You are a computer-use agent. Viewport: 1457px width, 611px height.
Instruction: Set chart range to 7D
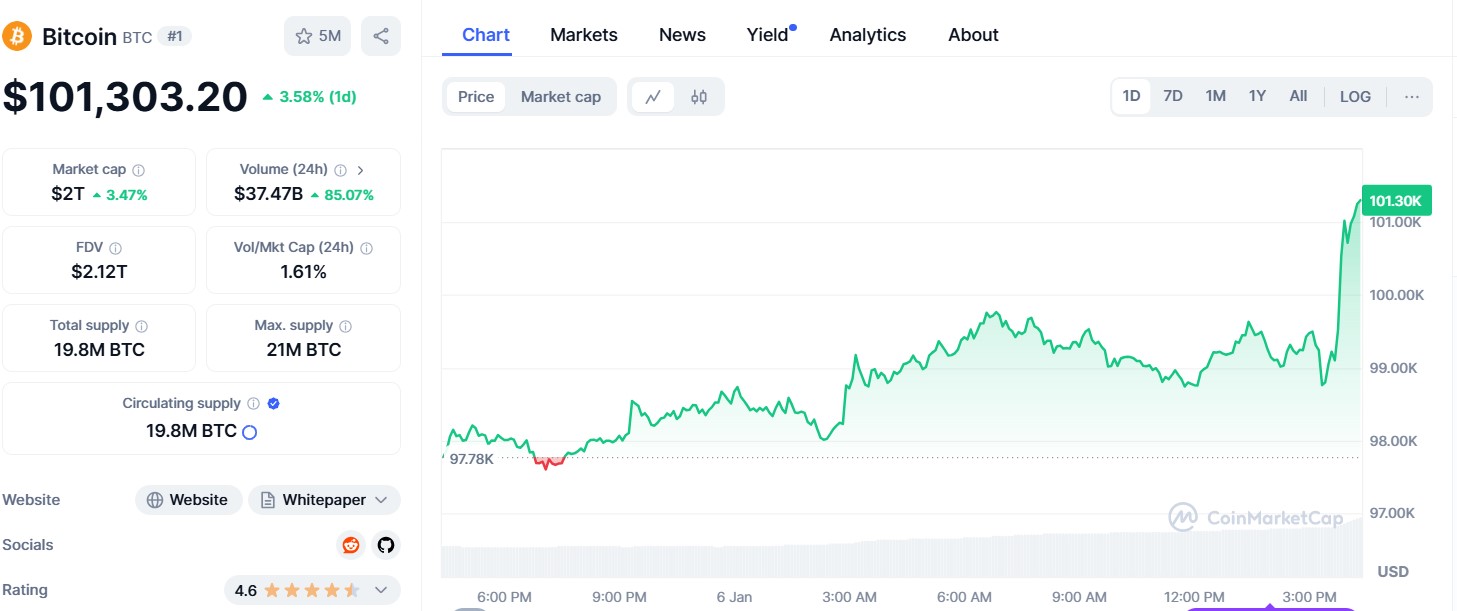[1173, 97]
